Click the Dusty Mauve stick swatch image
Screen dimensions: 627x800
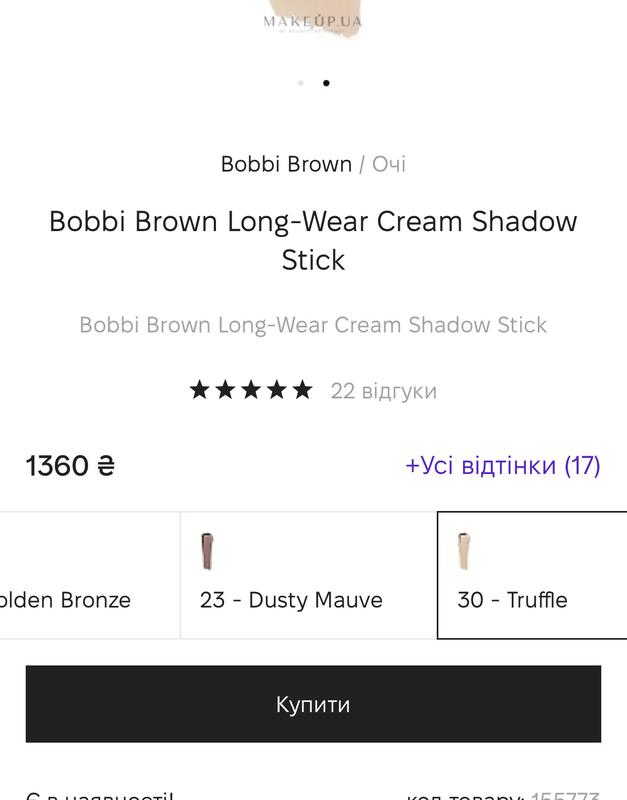click(x=208, y=551)
